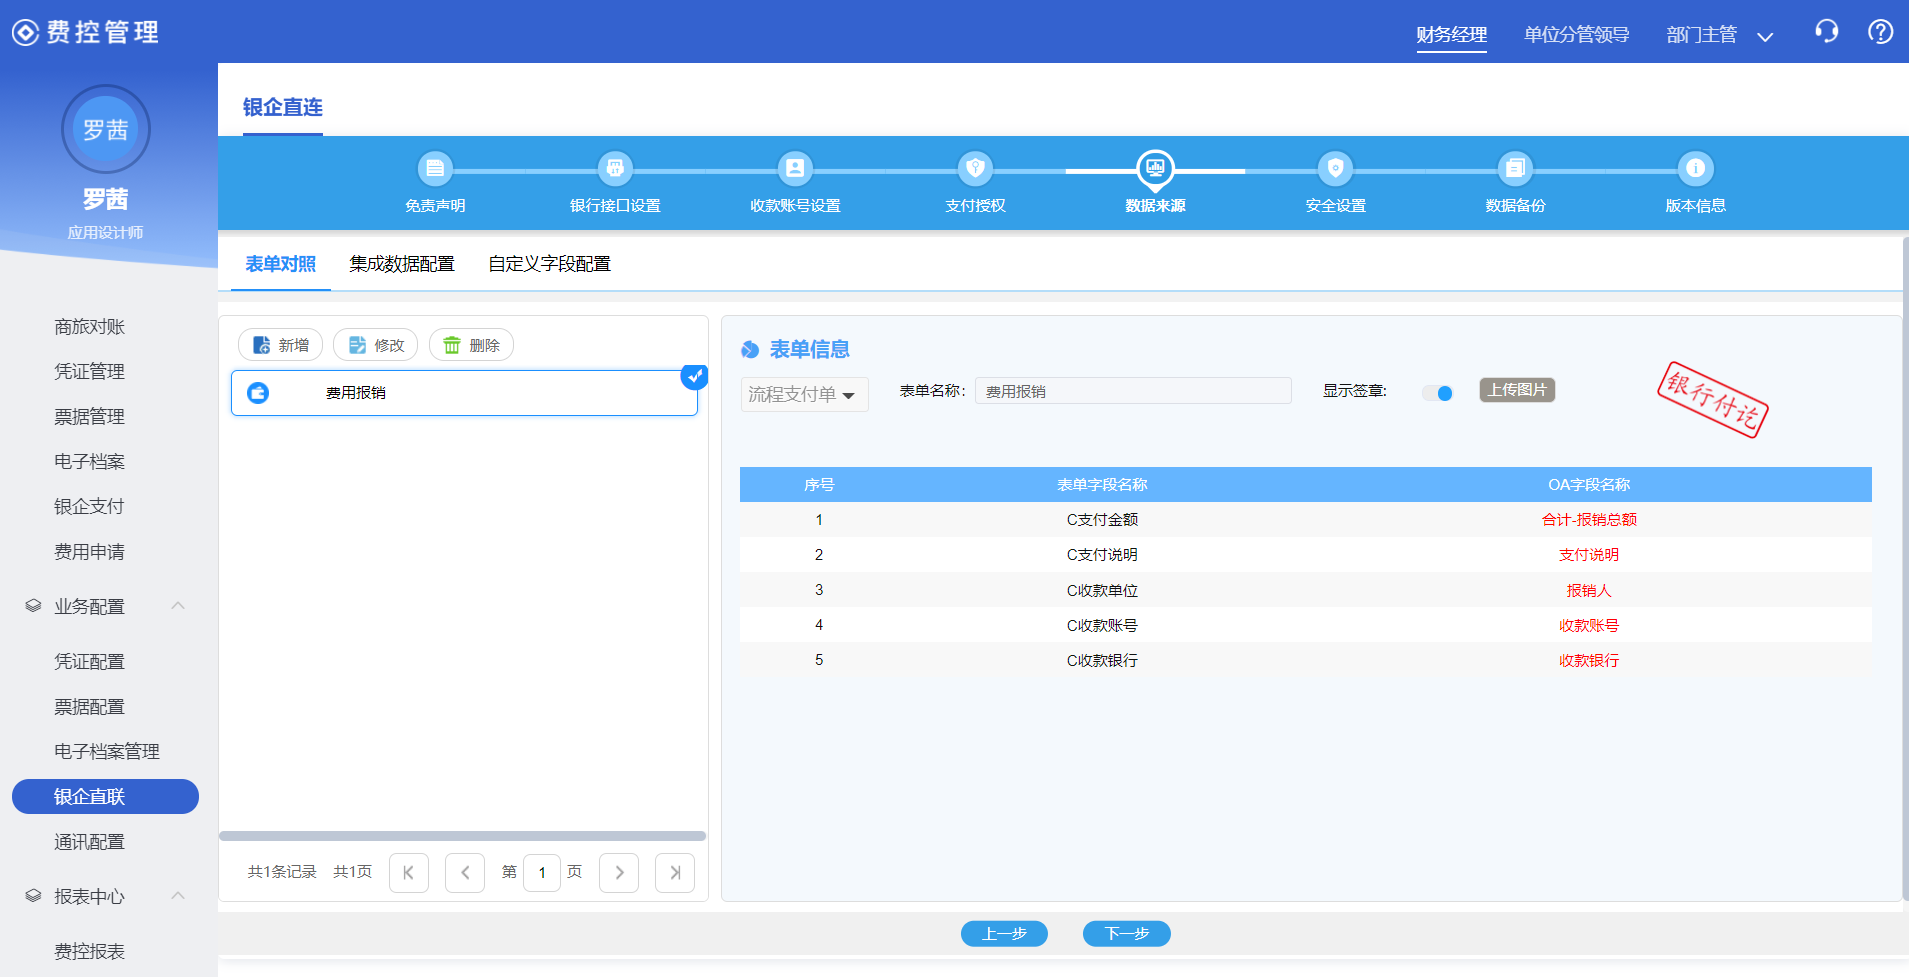
Task: Select the 收款账号设置 step icon
Action: tap(795, 168)
